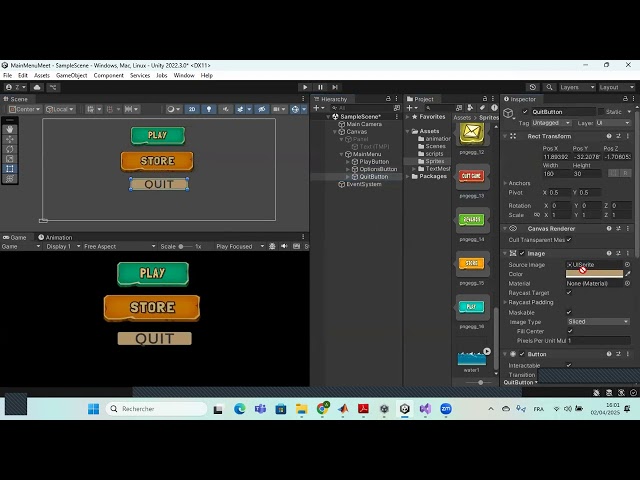
Task: Open Windows Start button
Action: pos(93,409)
